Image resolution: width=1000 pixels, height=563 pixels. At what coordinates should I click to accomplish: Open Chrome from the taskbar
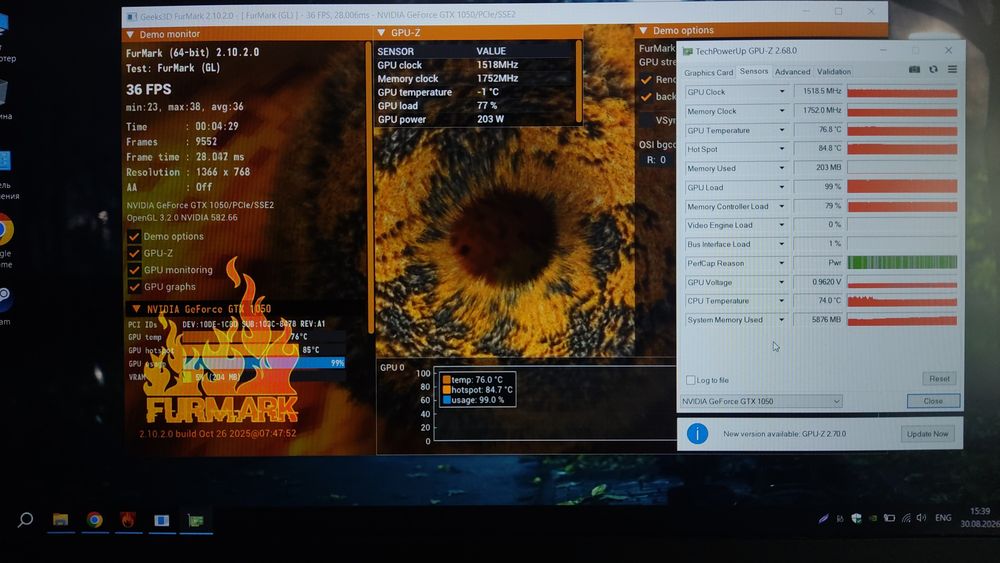[94, 520]
